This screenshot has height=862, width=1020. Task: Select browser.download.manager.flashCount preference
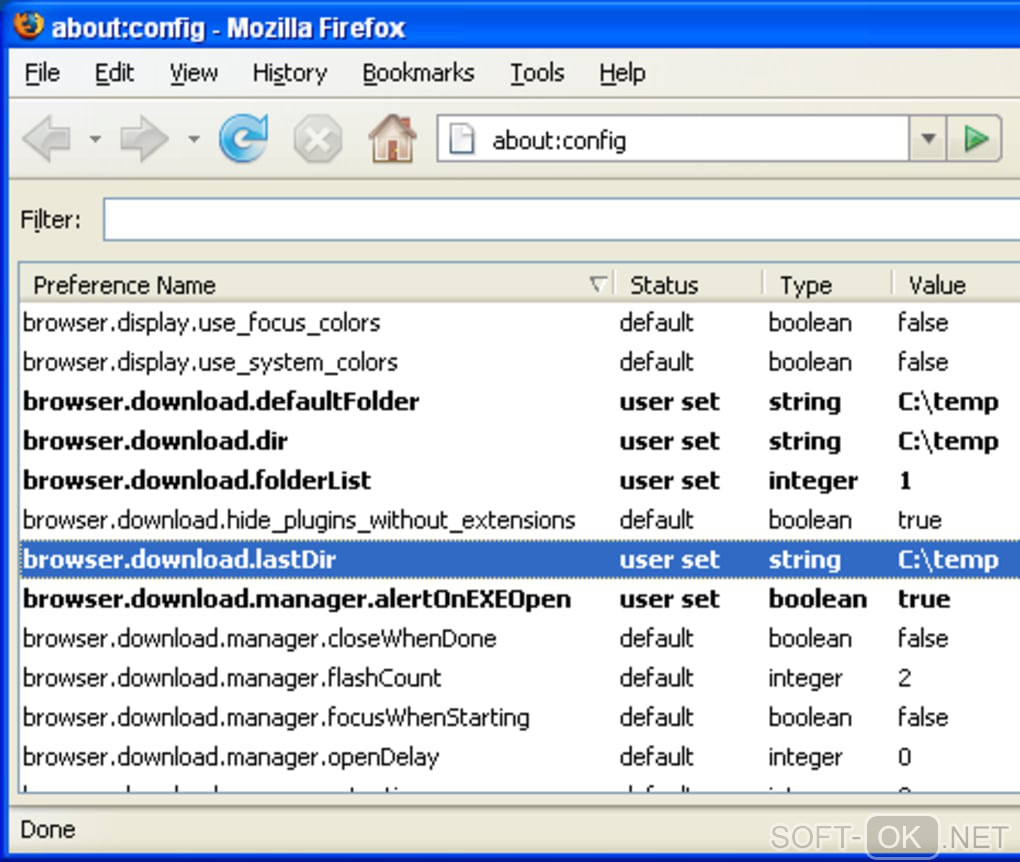[x=232, y=678]
